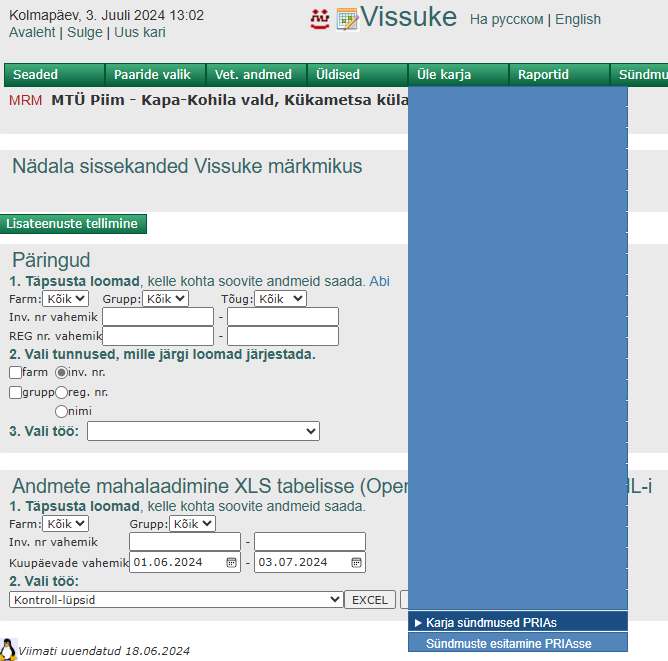Click the red cow logo icon

coord(320,19)
